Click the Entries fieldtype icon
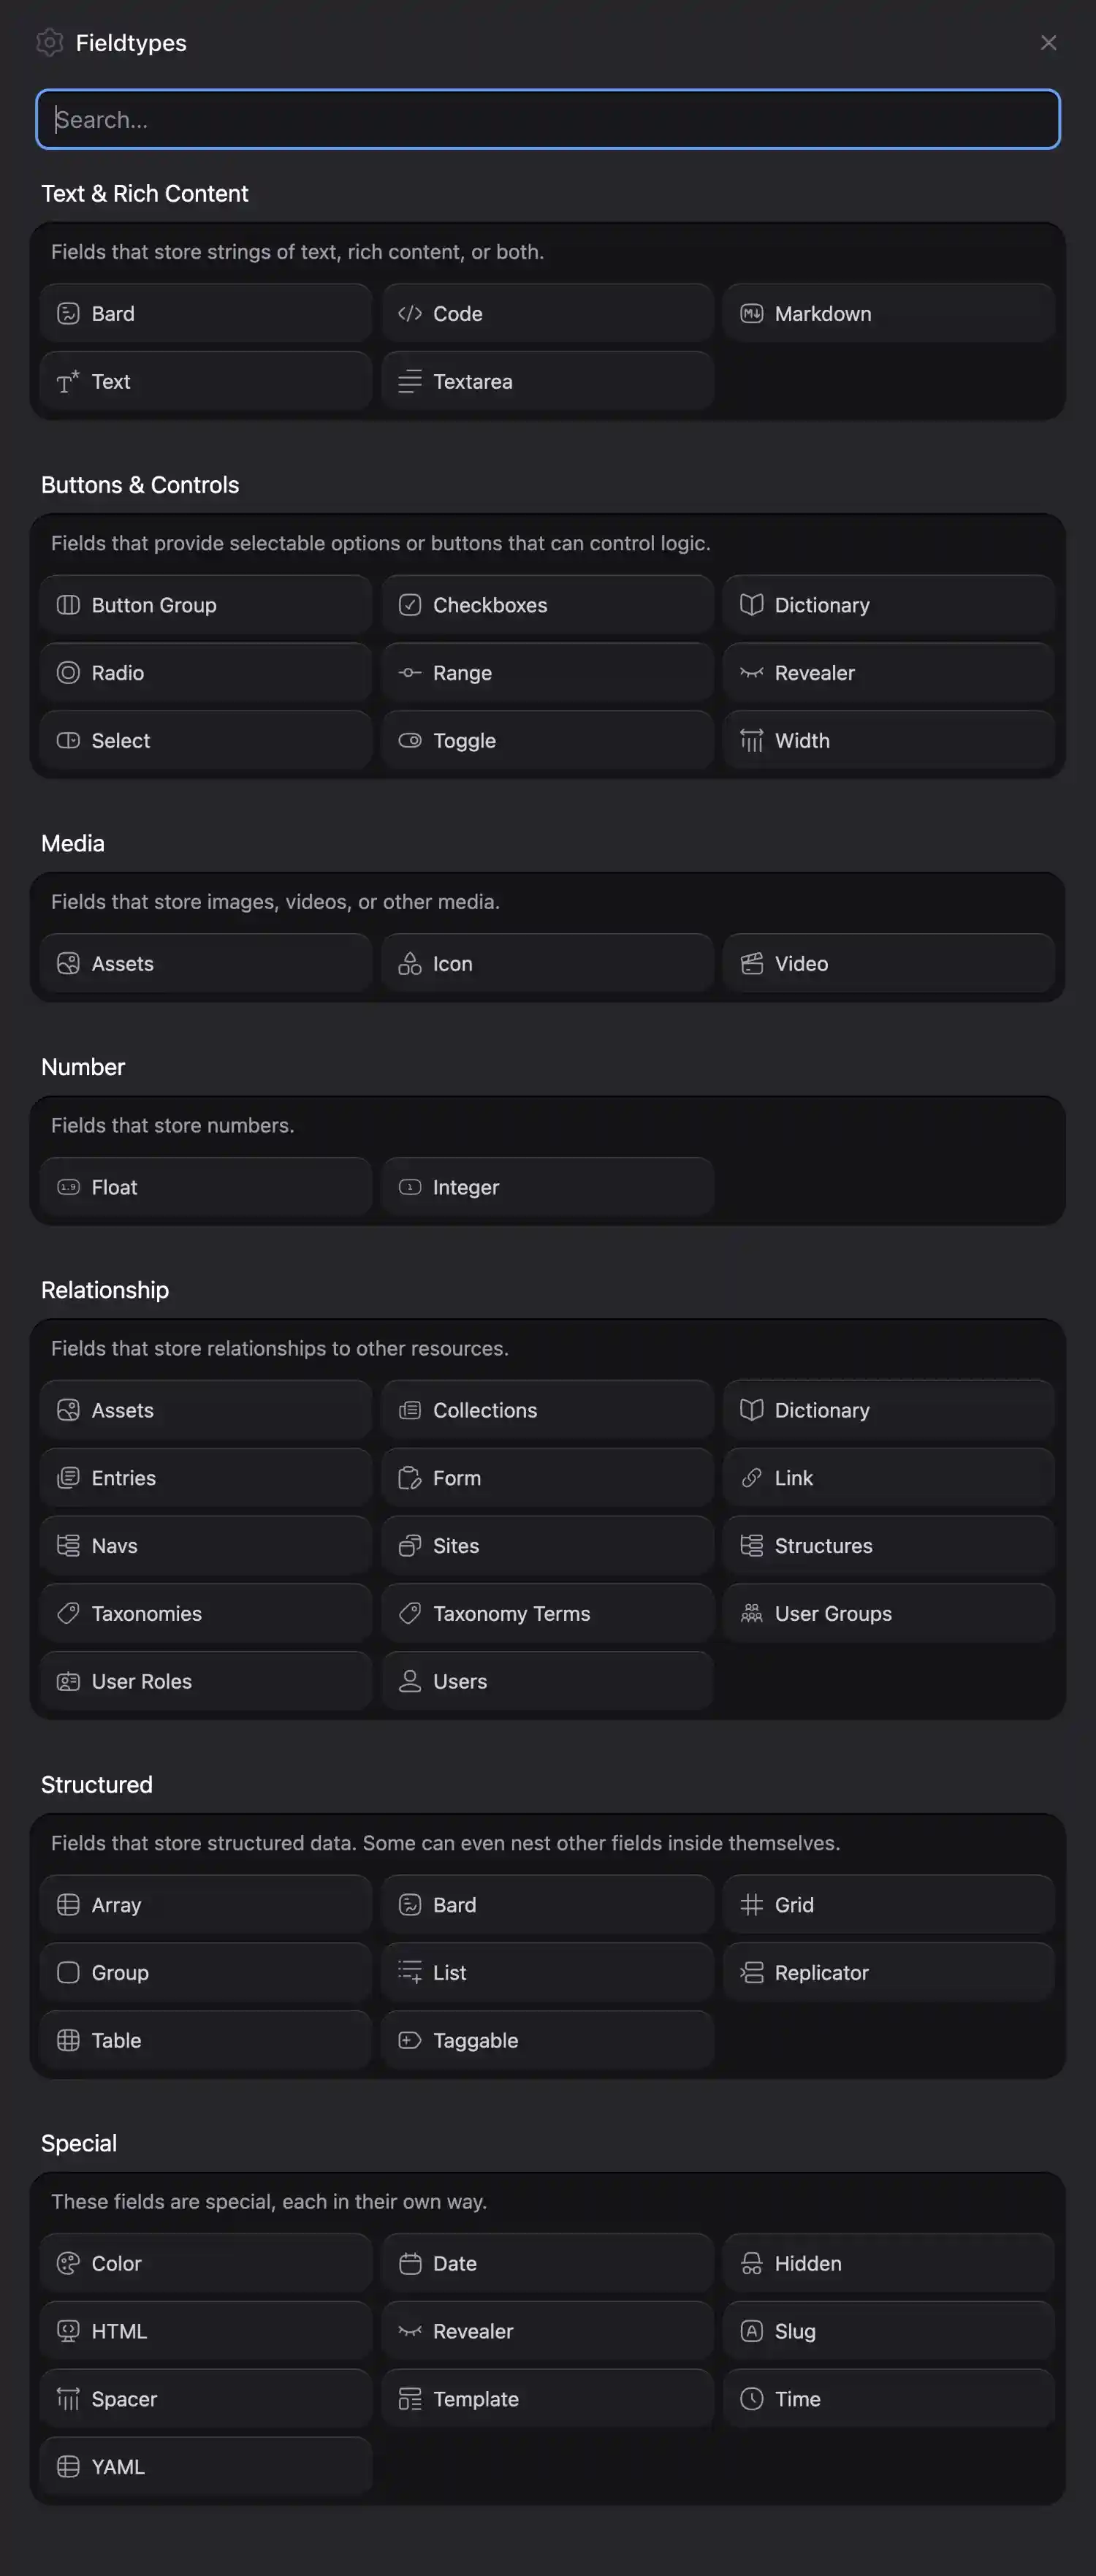 68,1478
